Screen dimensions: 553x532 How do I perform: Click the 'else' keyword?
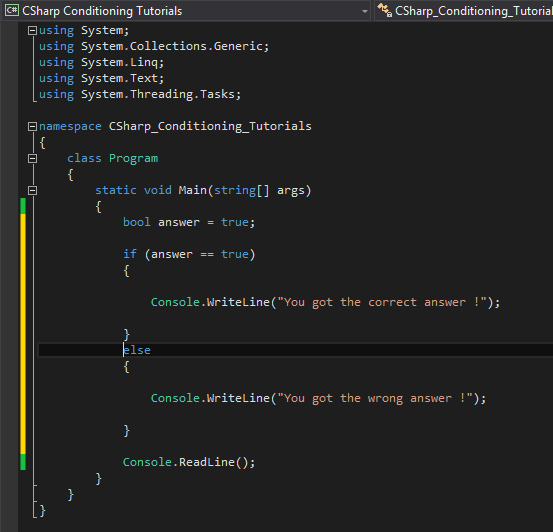(x=137, y=350)
